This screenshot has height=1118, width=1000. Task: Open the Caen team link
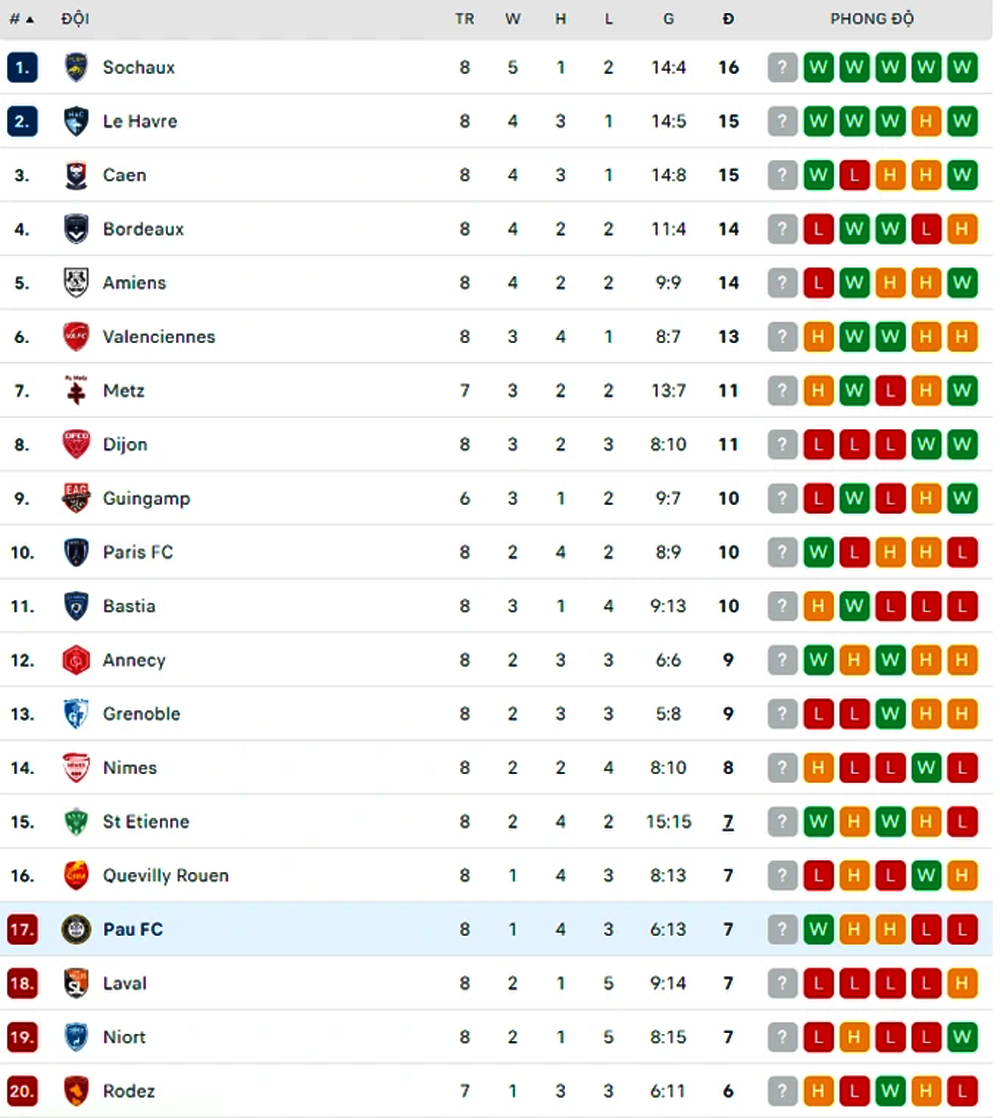[124, 175]
